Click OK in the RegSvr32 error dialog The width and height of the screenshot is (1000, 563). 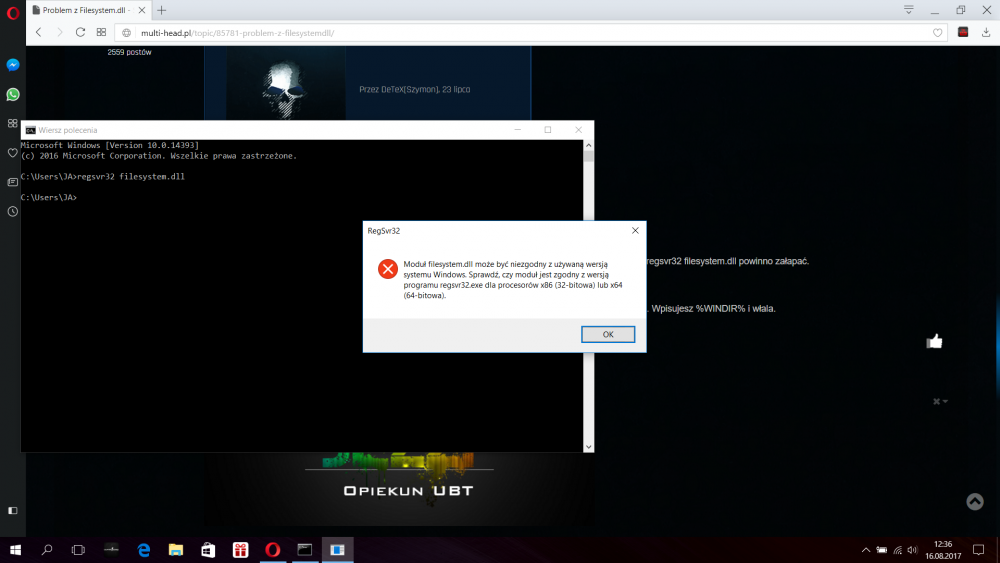click(608, 334)
